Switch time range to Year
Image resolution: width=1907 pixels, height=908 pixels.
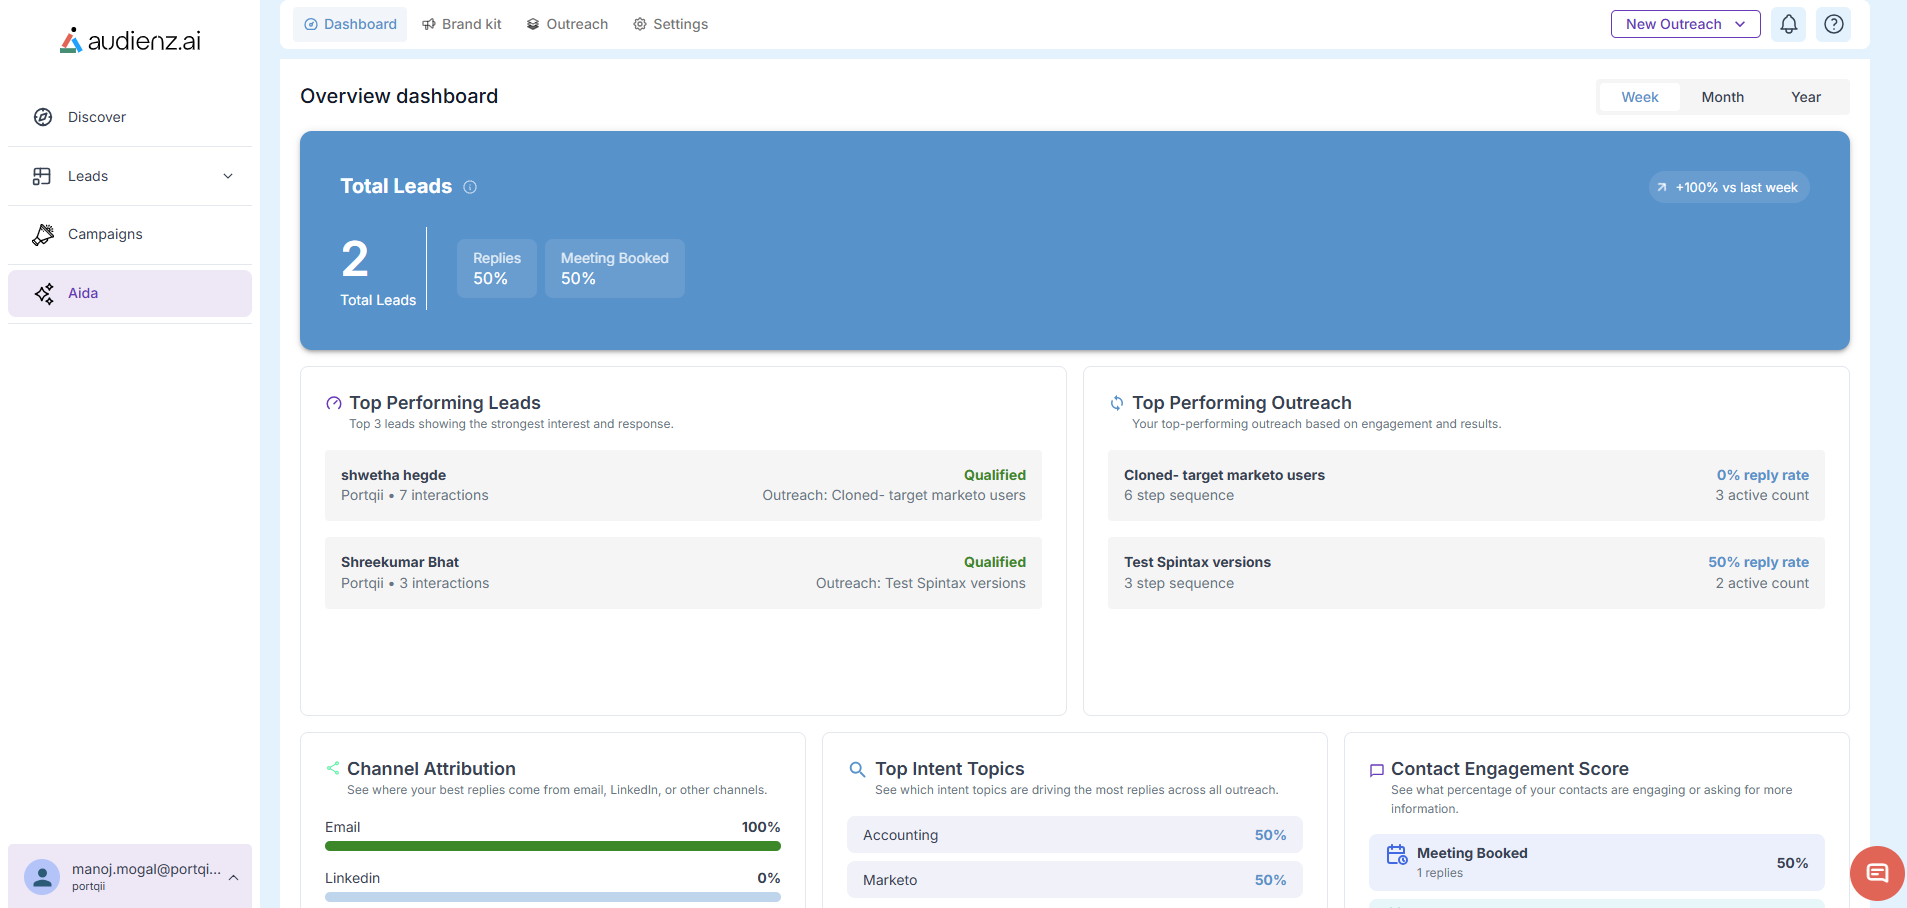(x=1805, y=97)
